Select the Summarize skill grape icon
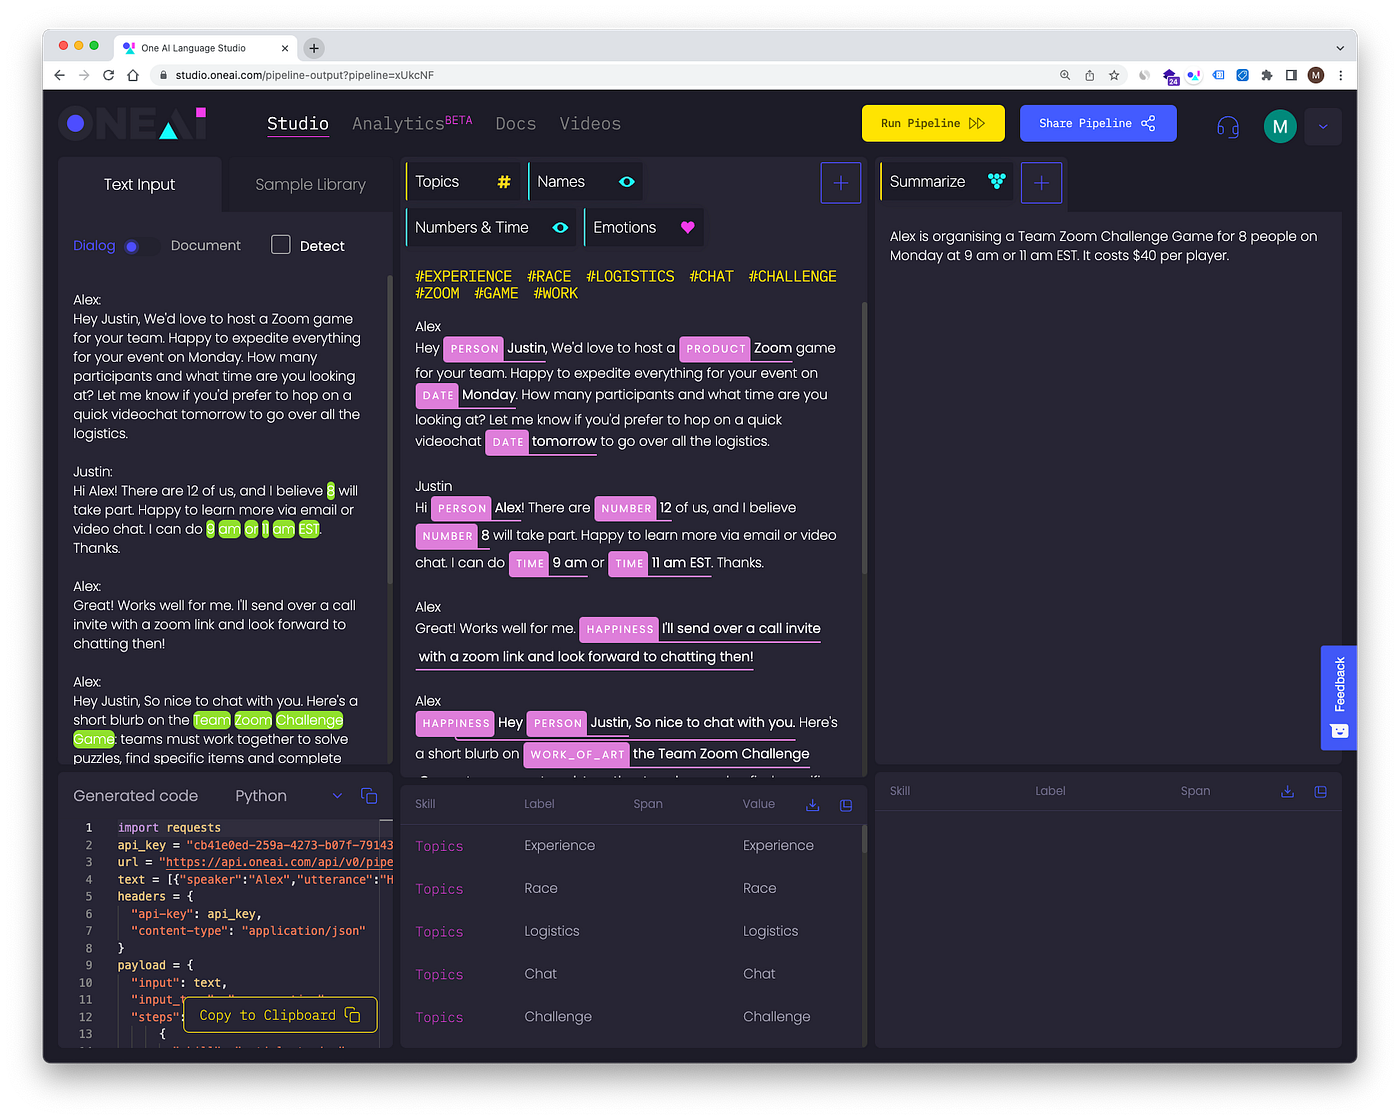 pos(995,181)
